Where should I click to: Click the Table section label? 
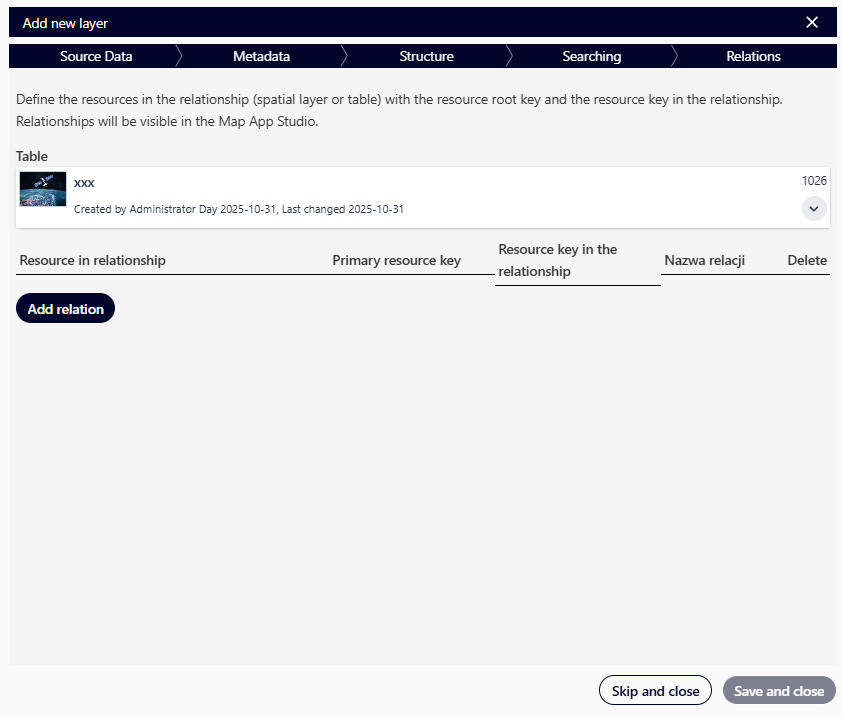[x=31, y=156]
